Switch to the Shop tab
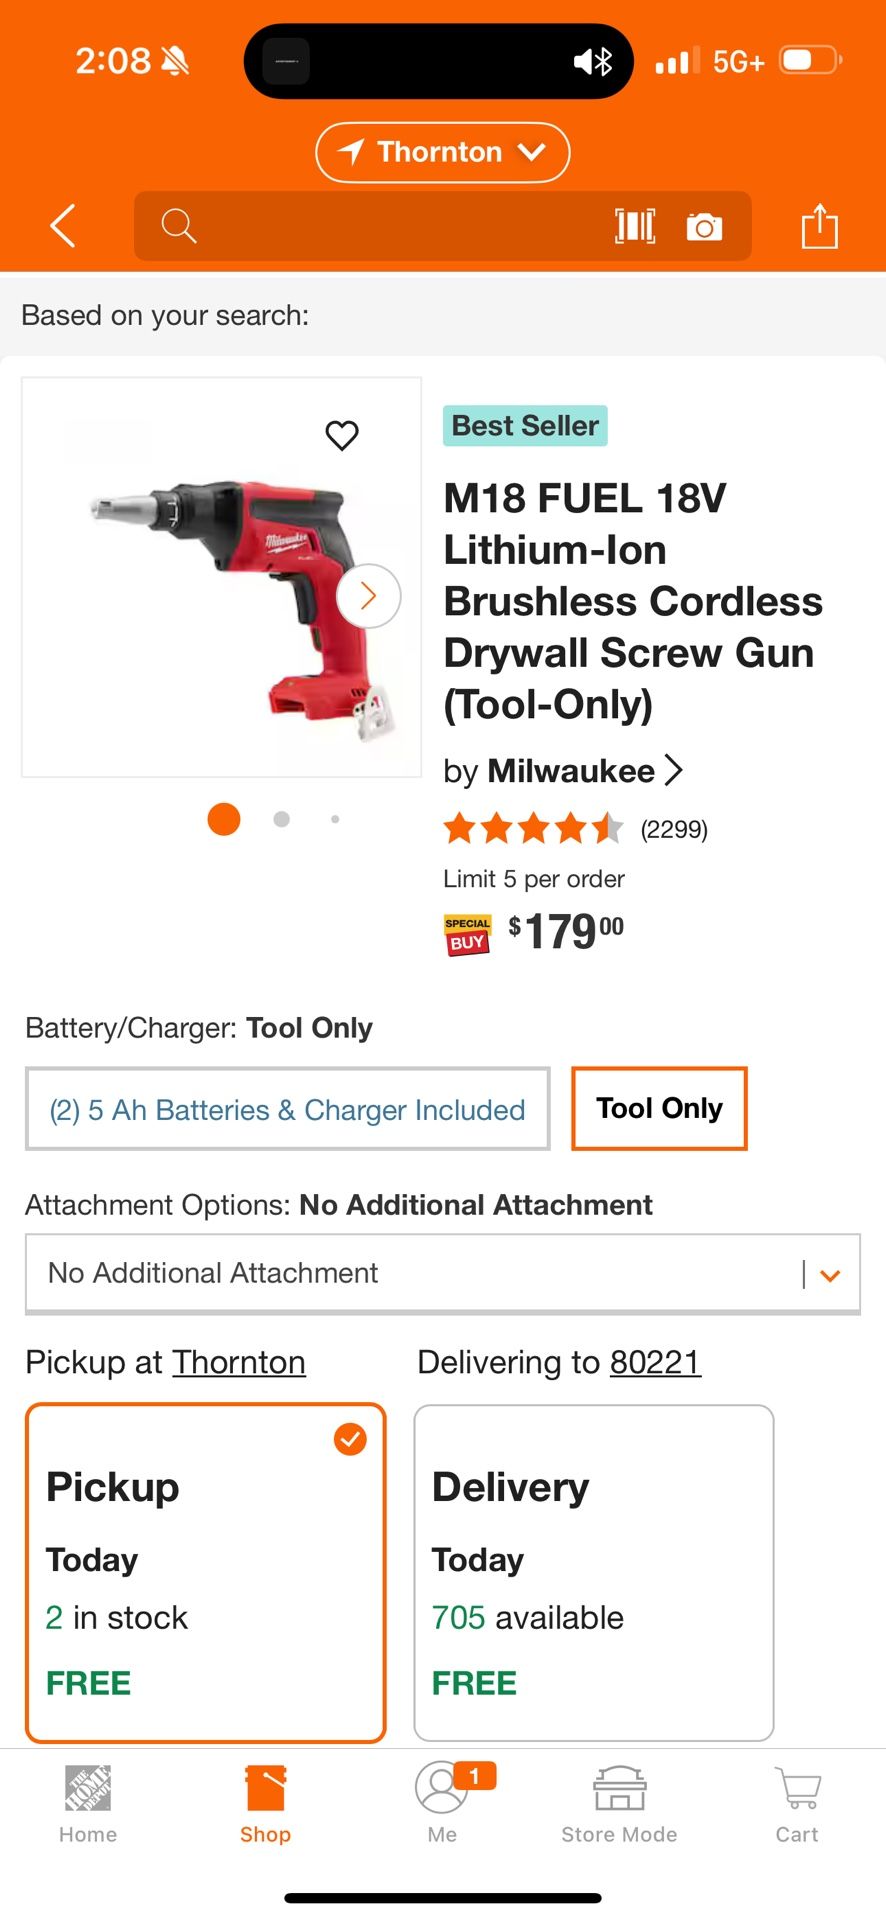This screenshot has height=1920, width=886. click(265, 1800)
